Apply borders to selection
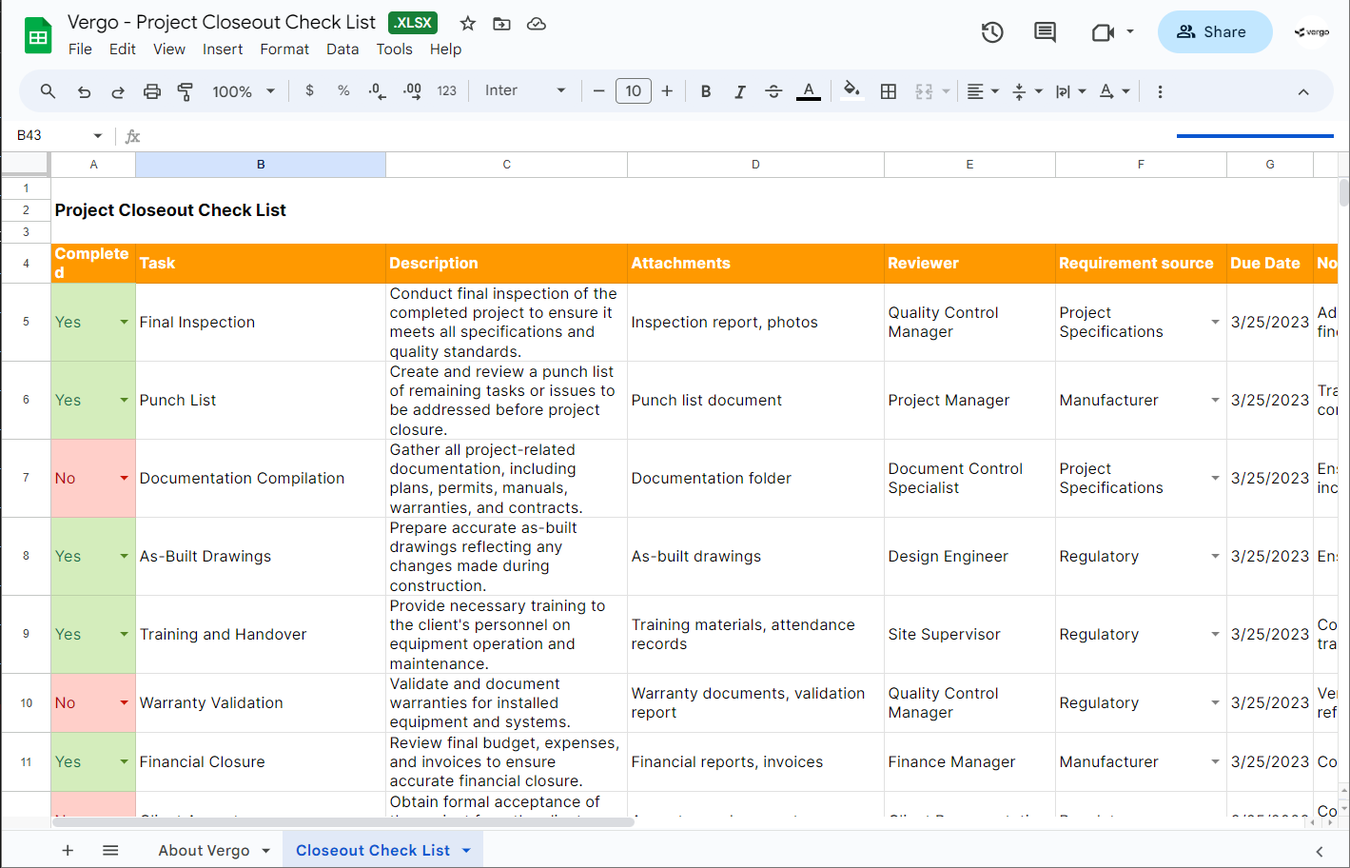 888,91
